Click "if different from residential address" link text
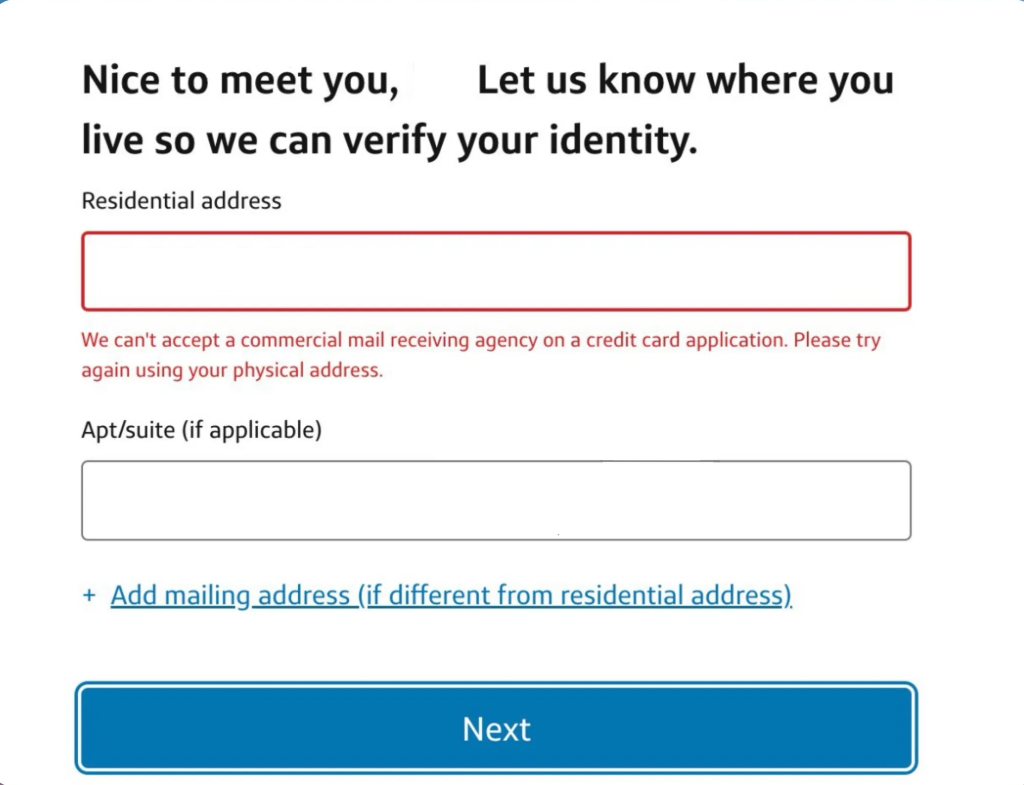The height and width of the screenshot is (785, 1024). click(x=574, y=596)
